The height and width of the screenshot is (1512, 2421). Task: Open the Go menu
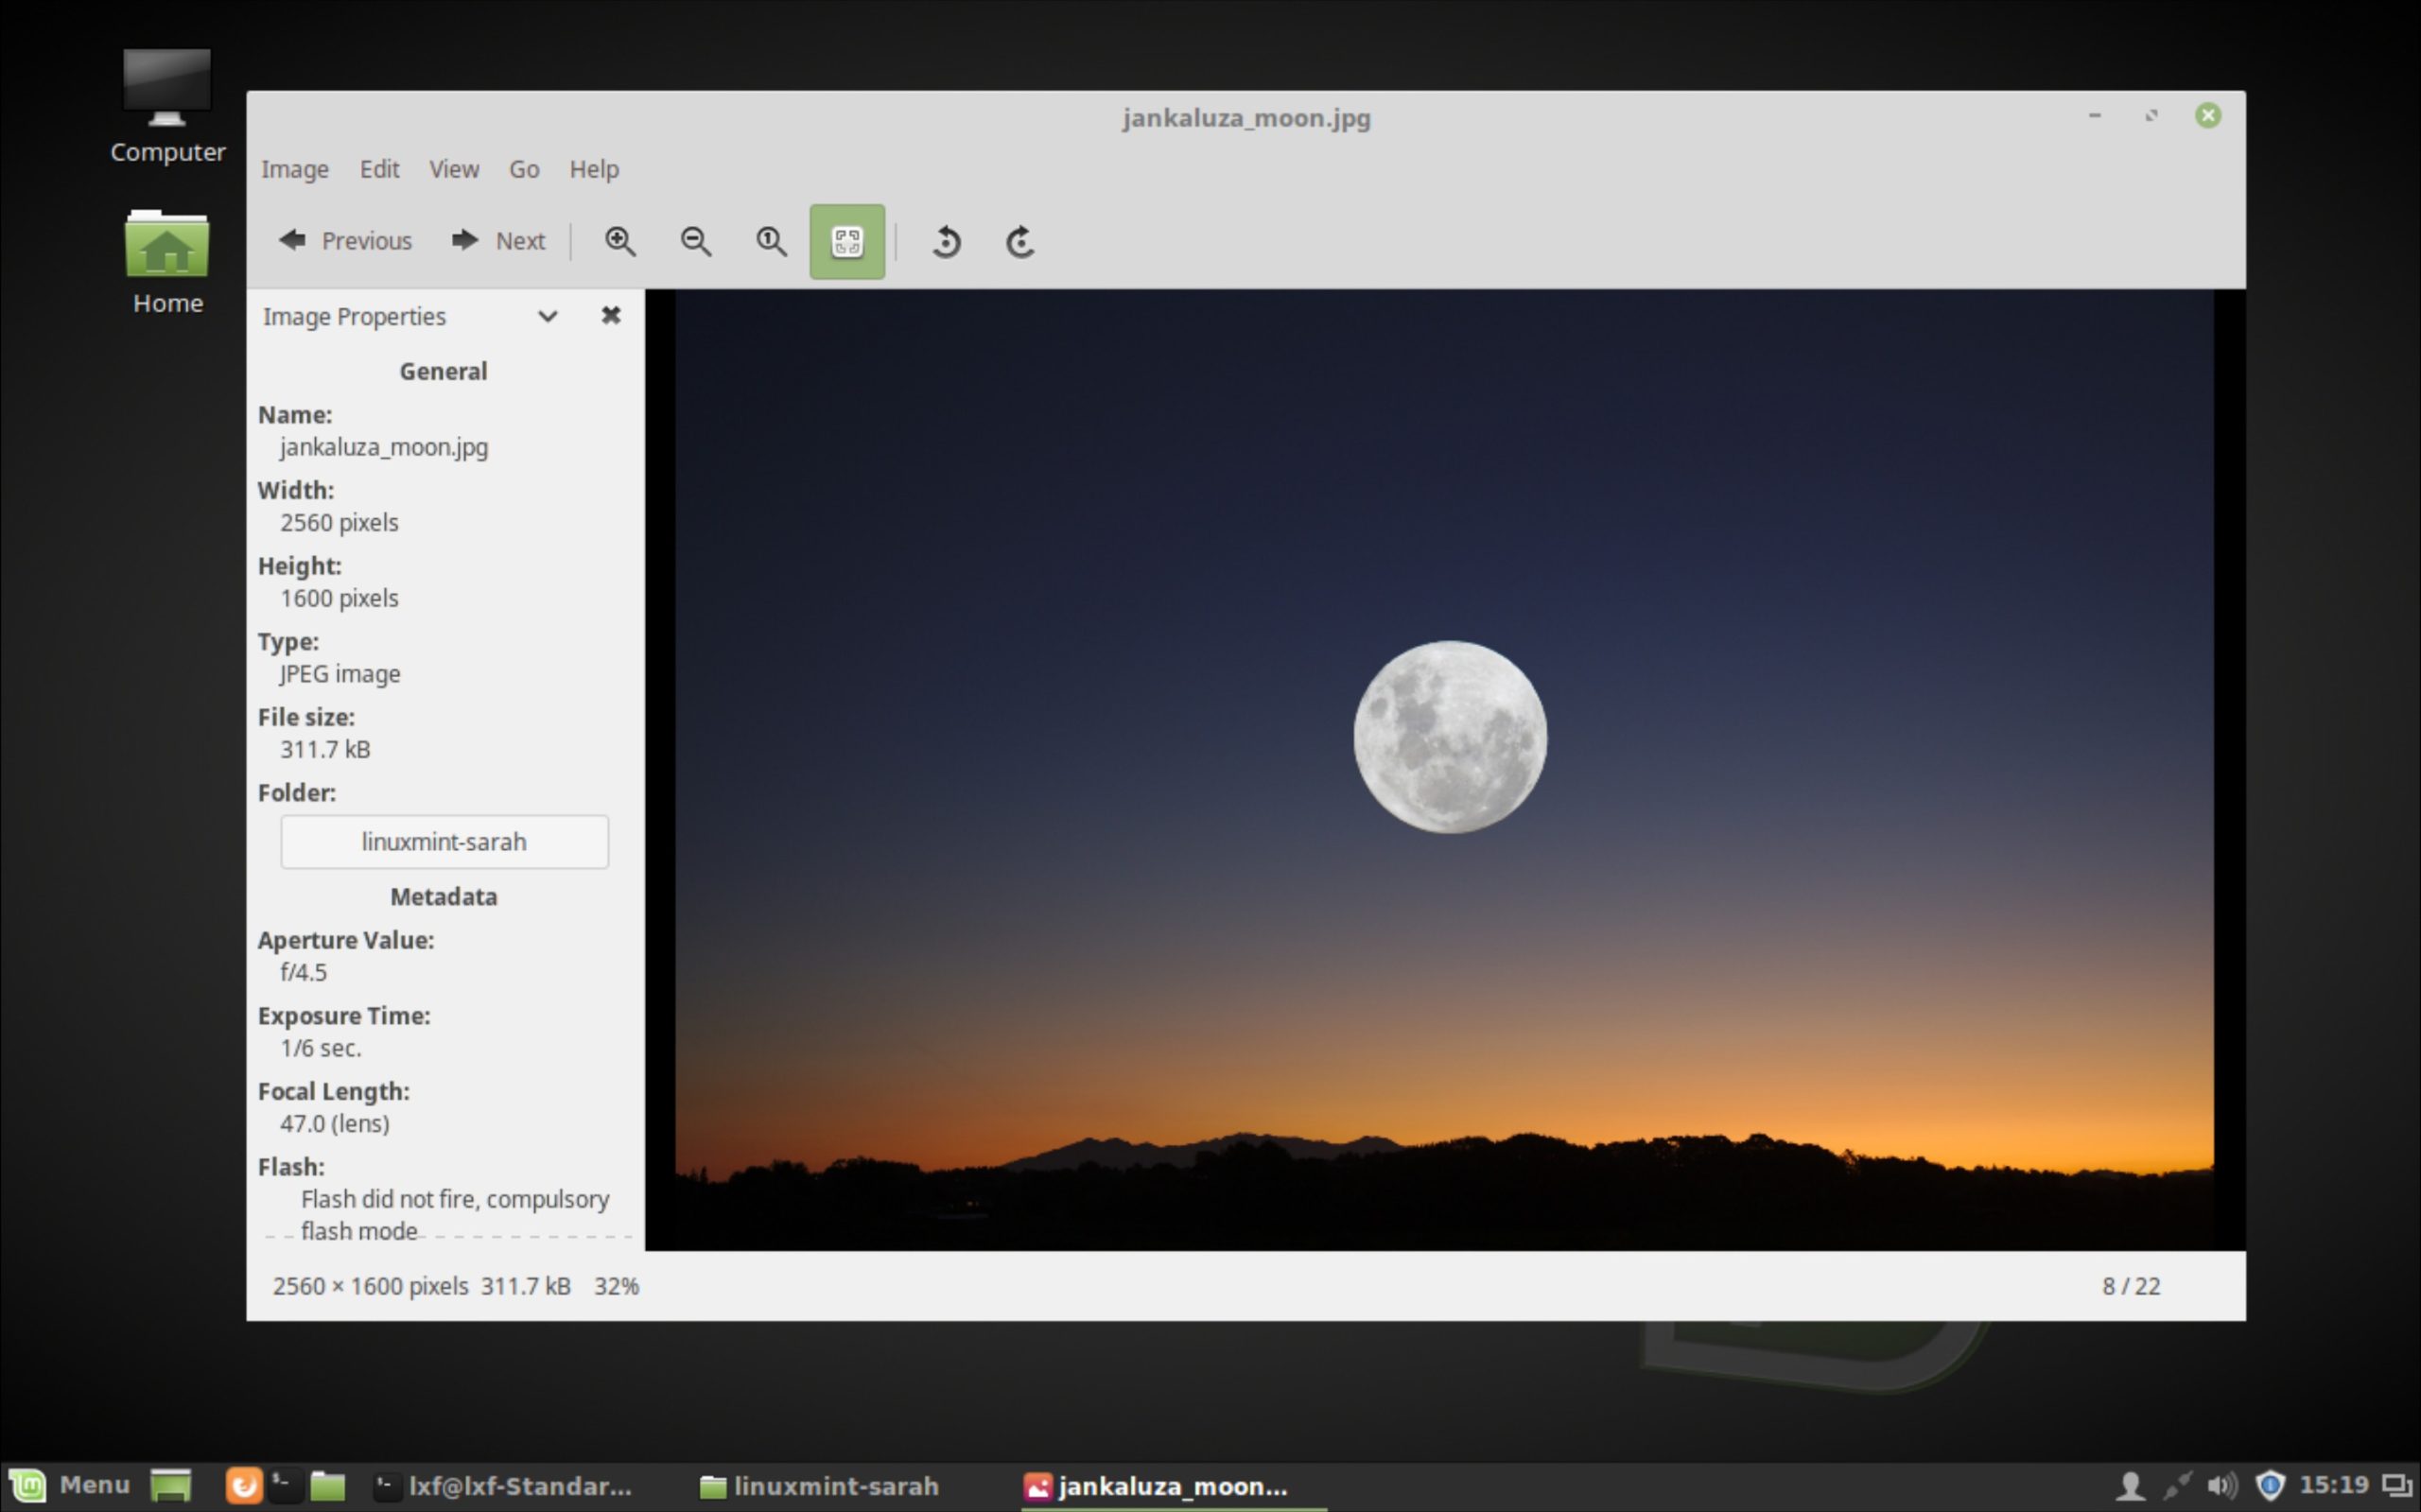pos(524,169)
